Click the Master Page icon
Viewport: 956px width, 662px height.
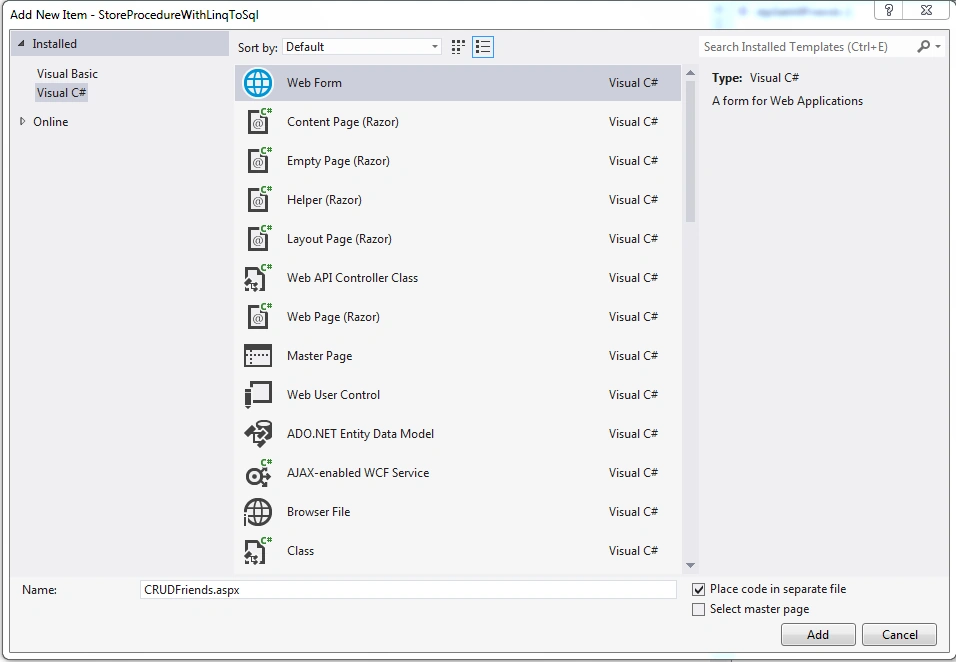pos(258,355)
